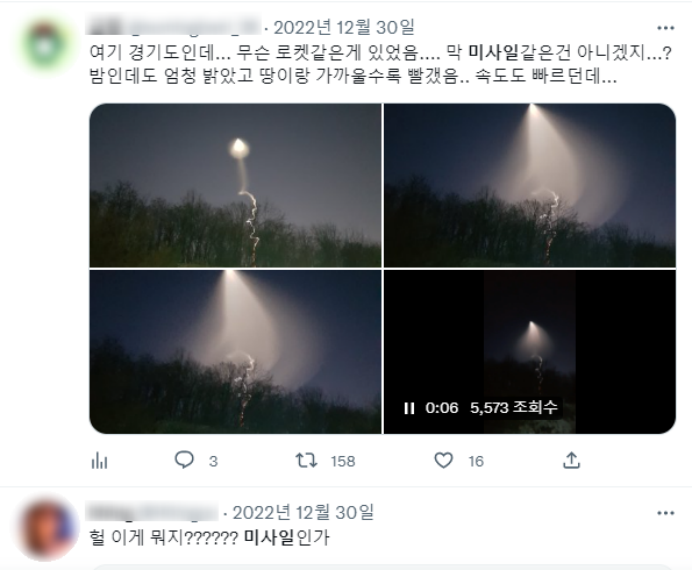The height and width of the screenshot is (570, 693).
Task: Like the tweet using the heart icon
Action: [x=443, y=460]
